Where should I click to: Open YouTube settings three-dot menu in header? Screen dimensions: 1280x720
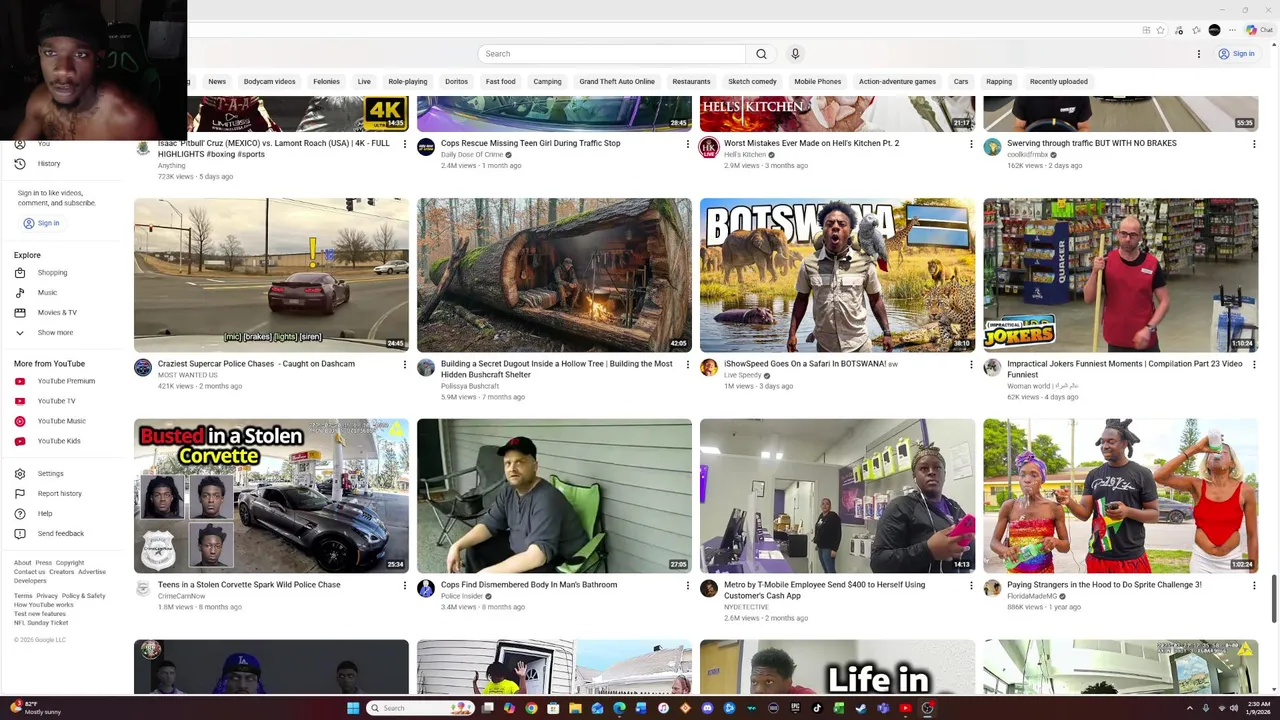[x=1198, y=54]
